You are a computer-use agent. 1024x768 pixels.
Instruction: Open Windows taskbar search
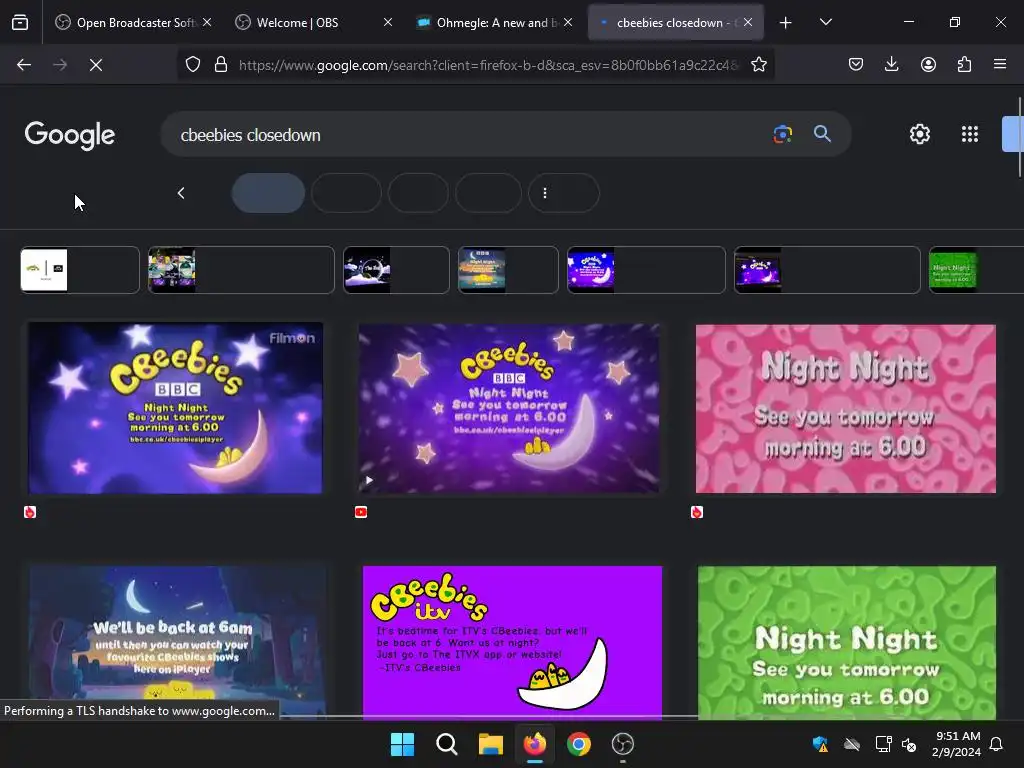click(447, 744)
